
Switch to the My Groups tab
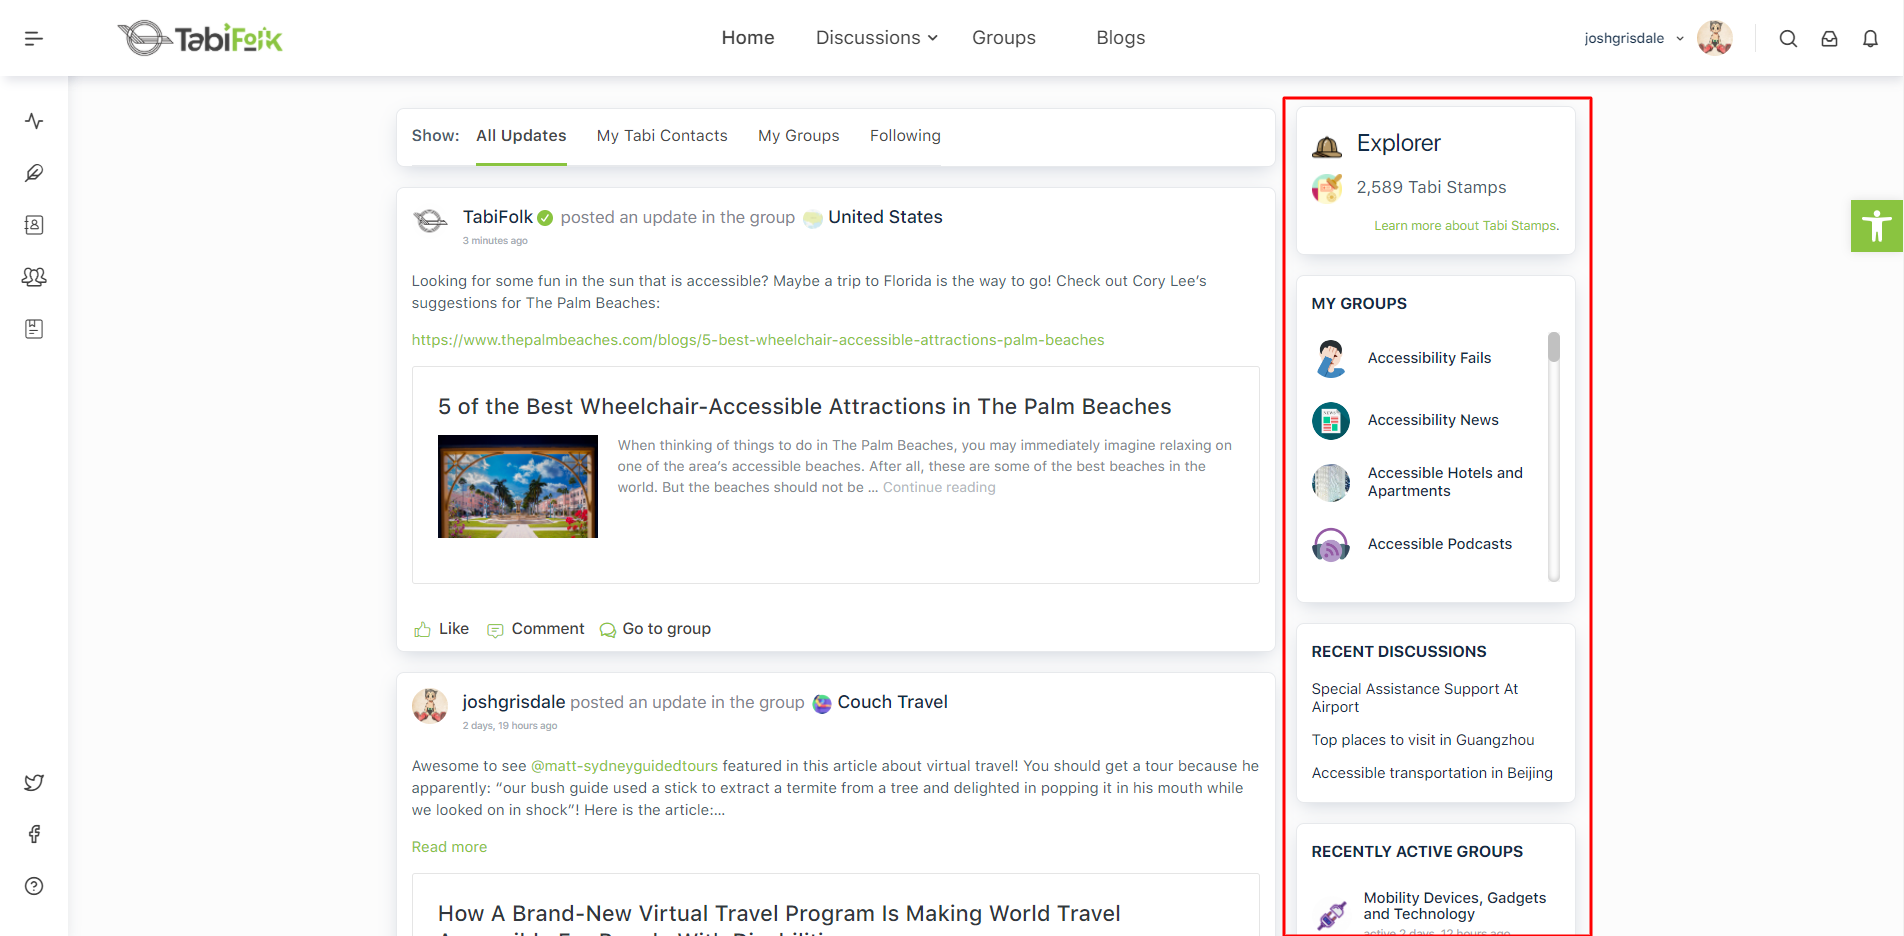pos(799,136)
